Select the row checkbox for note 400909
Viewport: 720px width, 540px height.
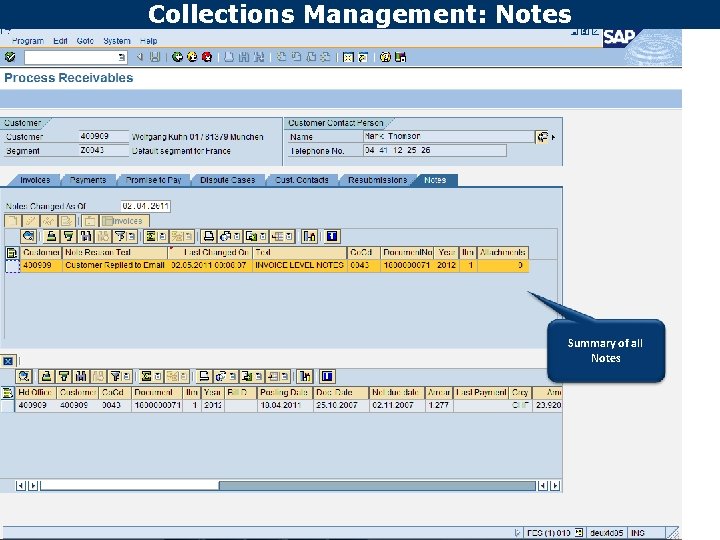tap(12, 266)
